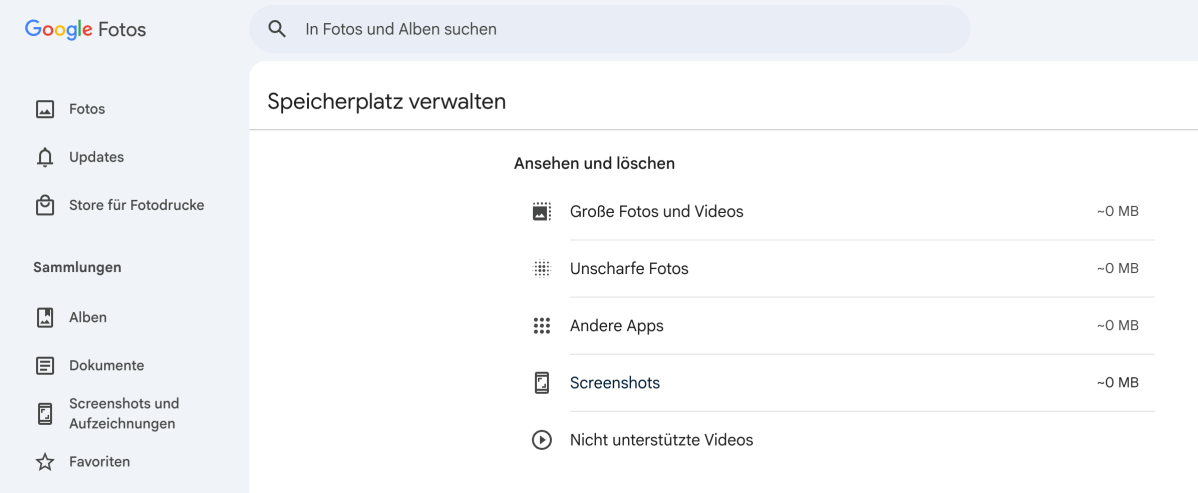Screen dimensions: 1198x493
Task: Click the Google Fotos logo
Action: [x=85, y=29]
